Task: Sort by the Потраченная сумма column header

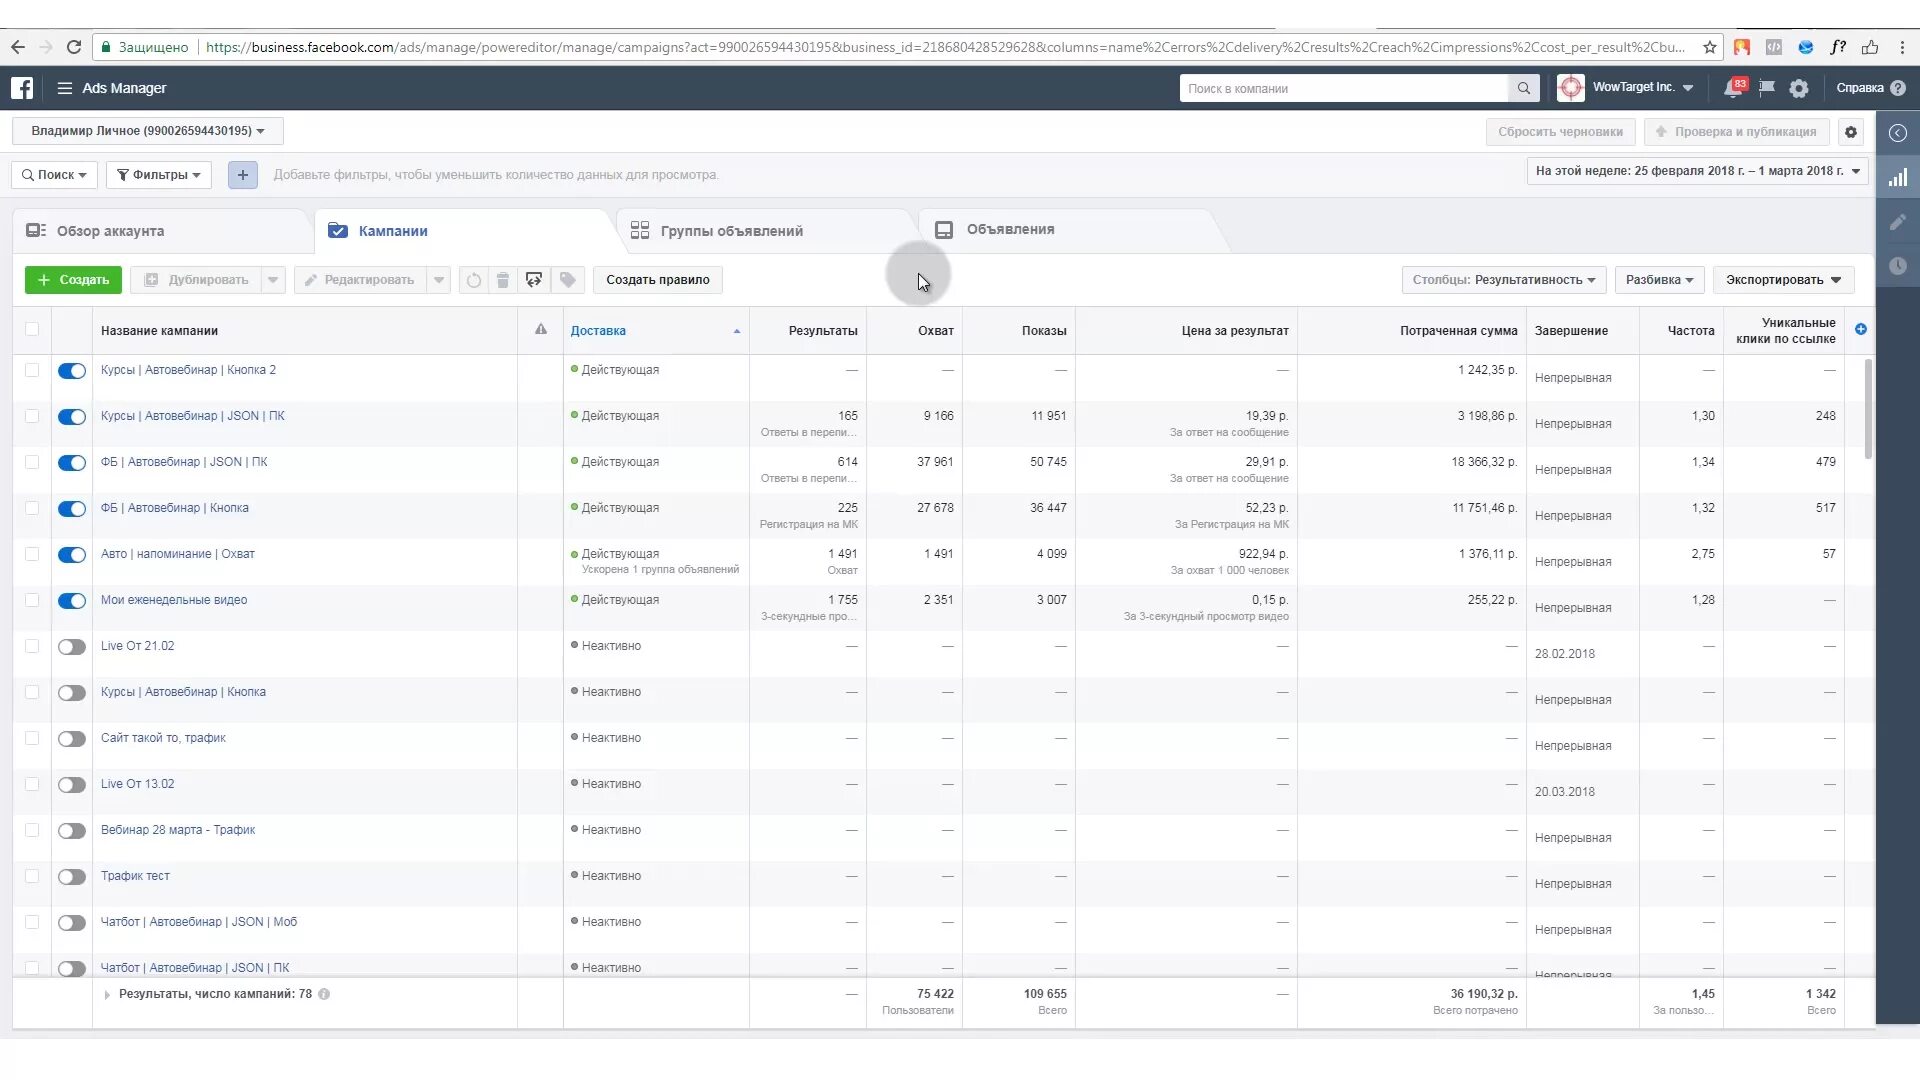Action: [x=1458, y=331]
